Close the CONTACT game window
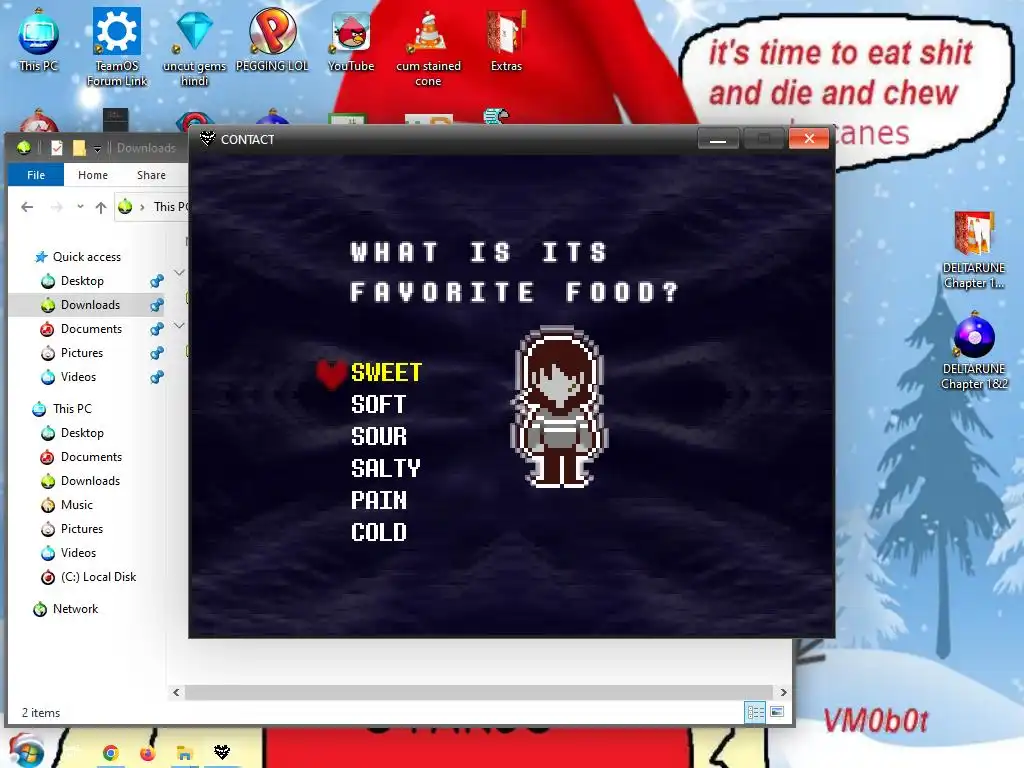 coord(808,138)
